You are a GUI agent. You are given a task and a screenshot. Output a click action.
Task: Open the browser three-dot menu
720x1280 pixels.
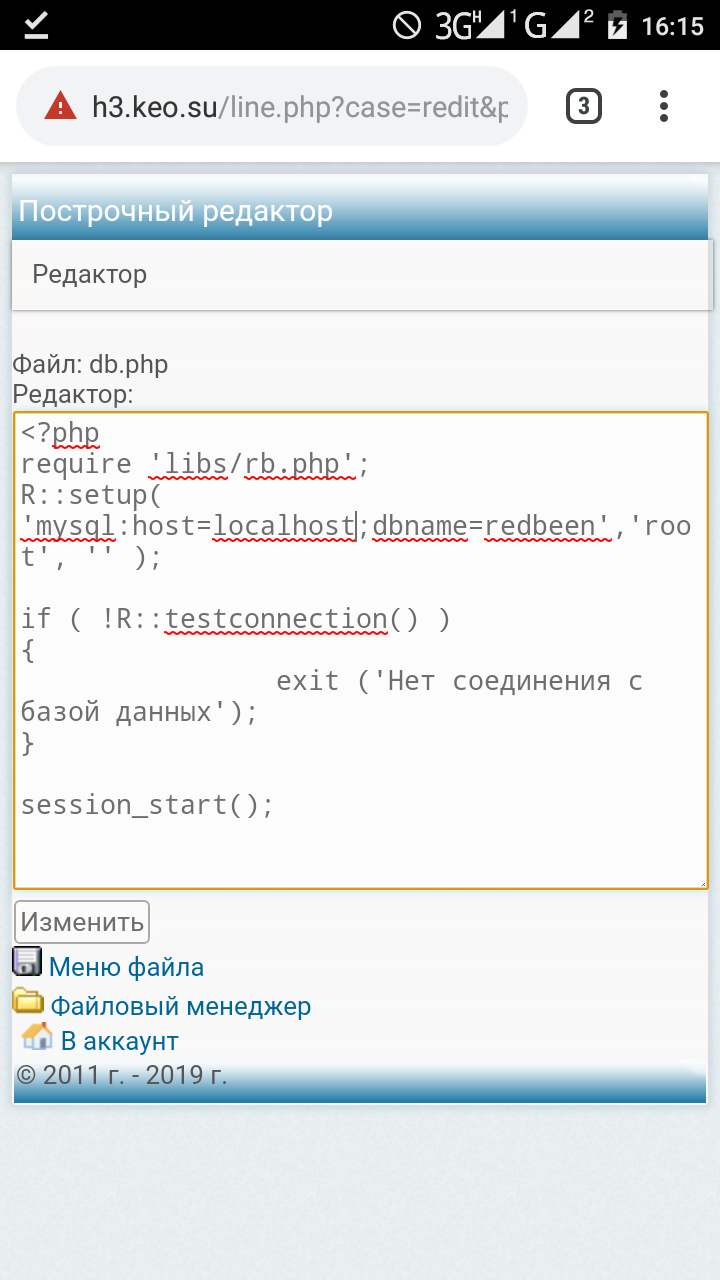click(x=664, y=106)
